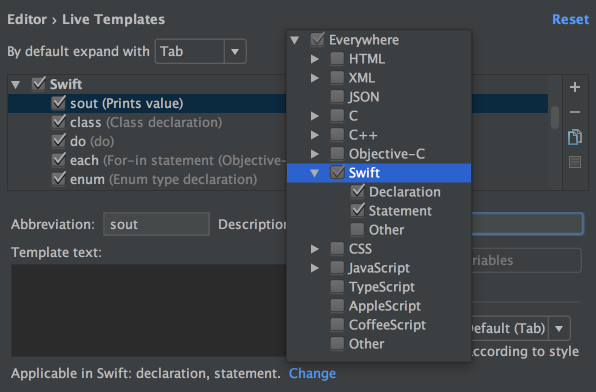Click the template list scrollbar thumb
This screenshot has height=392, width=596.
point(555,117)
